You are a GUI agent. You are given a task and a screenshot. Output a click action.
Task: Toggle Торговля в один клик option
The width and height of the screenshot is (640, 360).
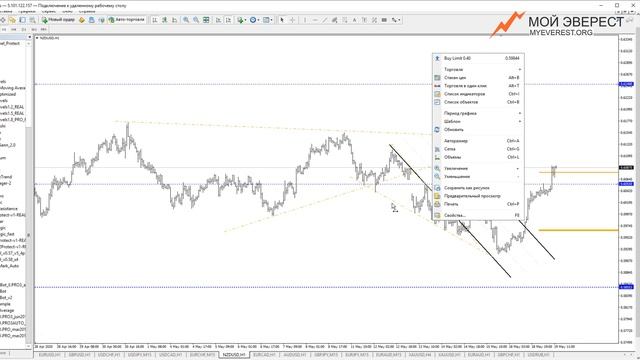478,86
